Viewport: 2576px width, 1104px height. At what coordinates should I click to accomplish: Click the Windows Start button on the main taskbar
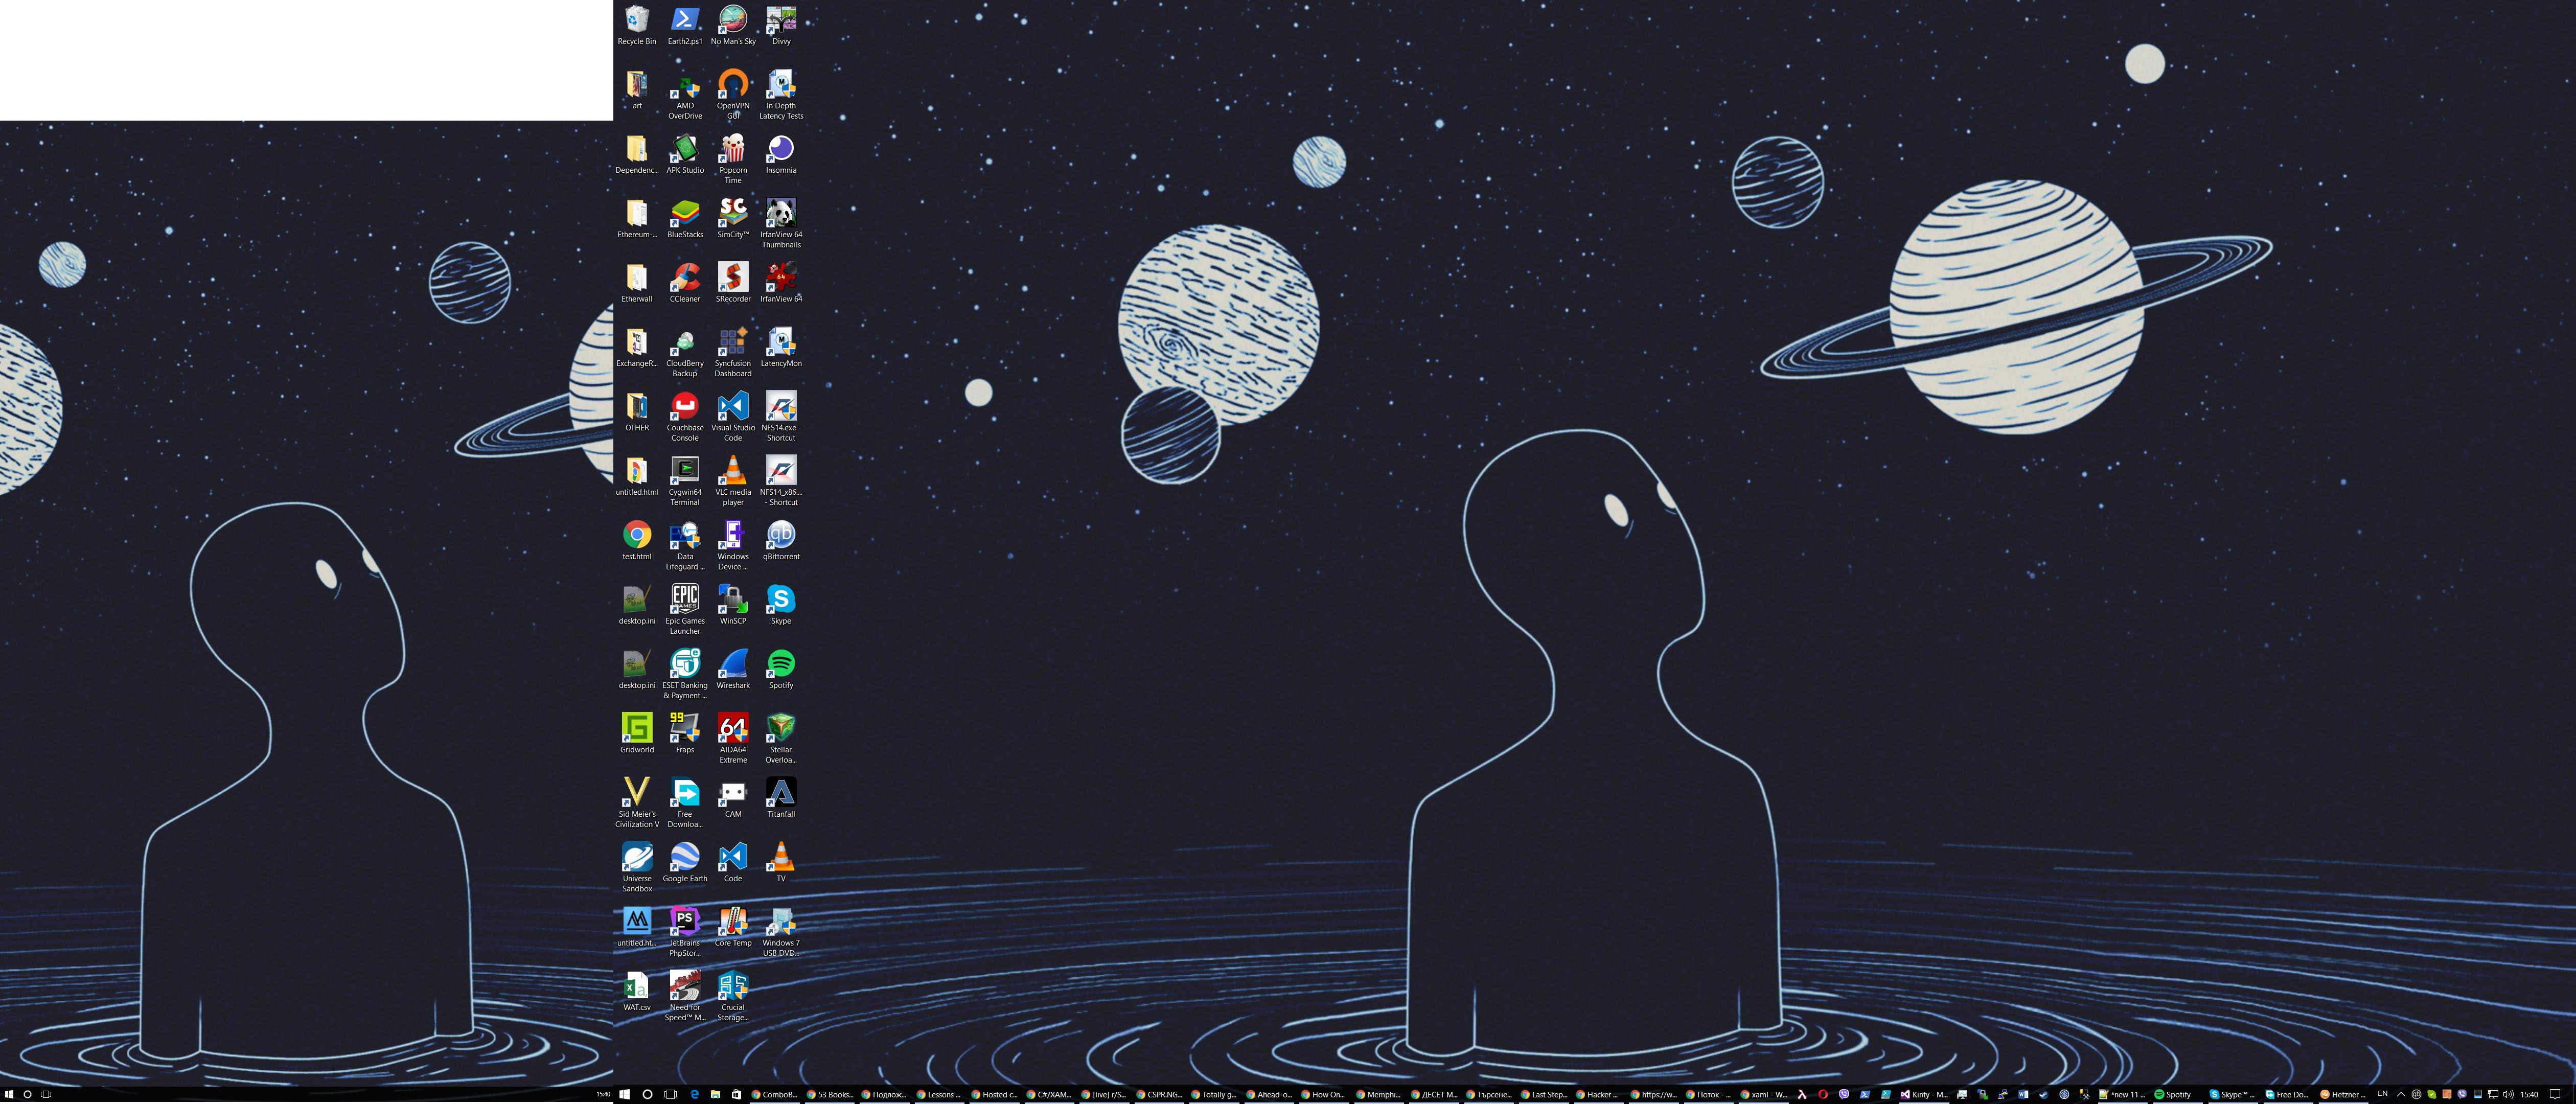tap(624, 1094)
